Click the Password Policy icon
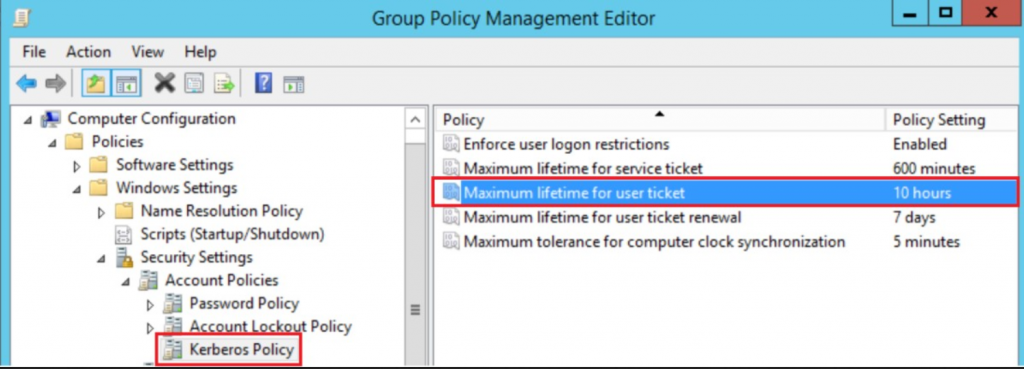 pos(172,304)
